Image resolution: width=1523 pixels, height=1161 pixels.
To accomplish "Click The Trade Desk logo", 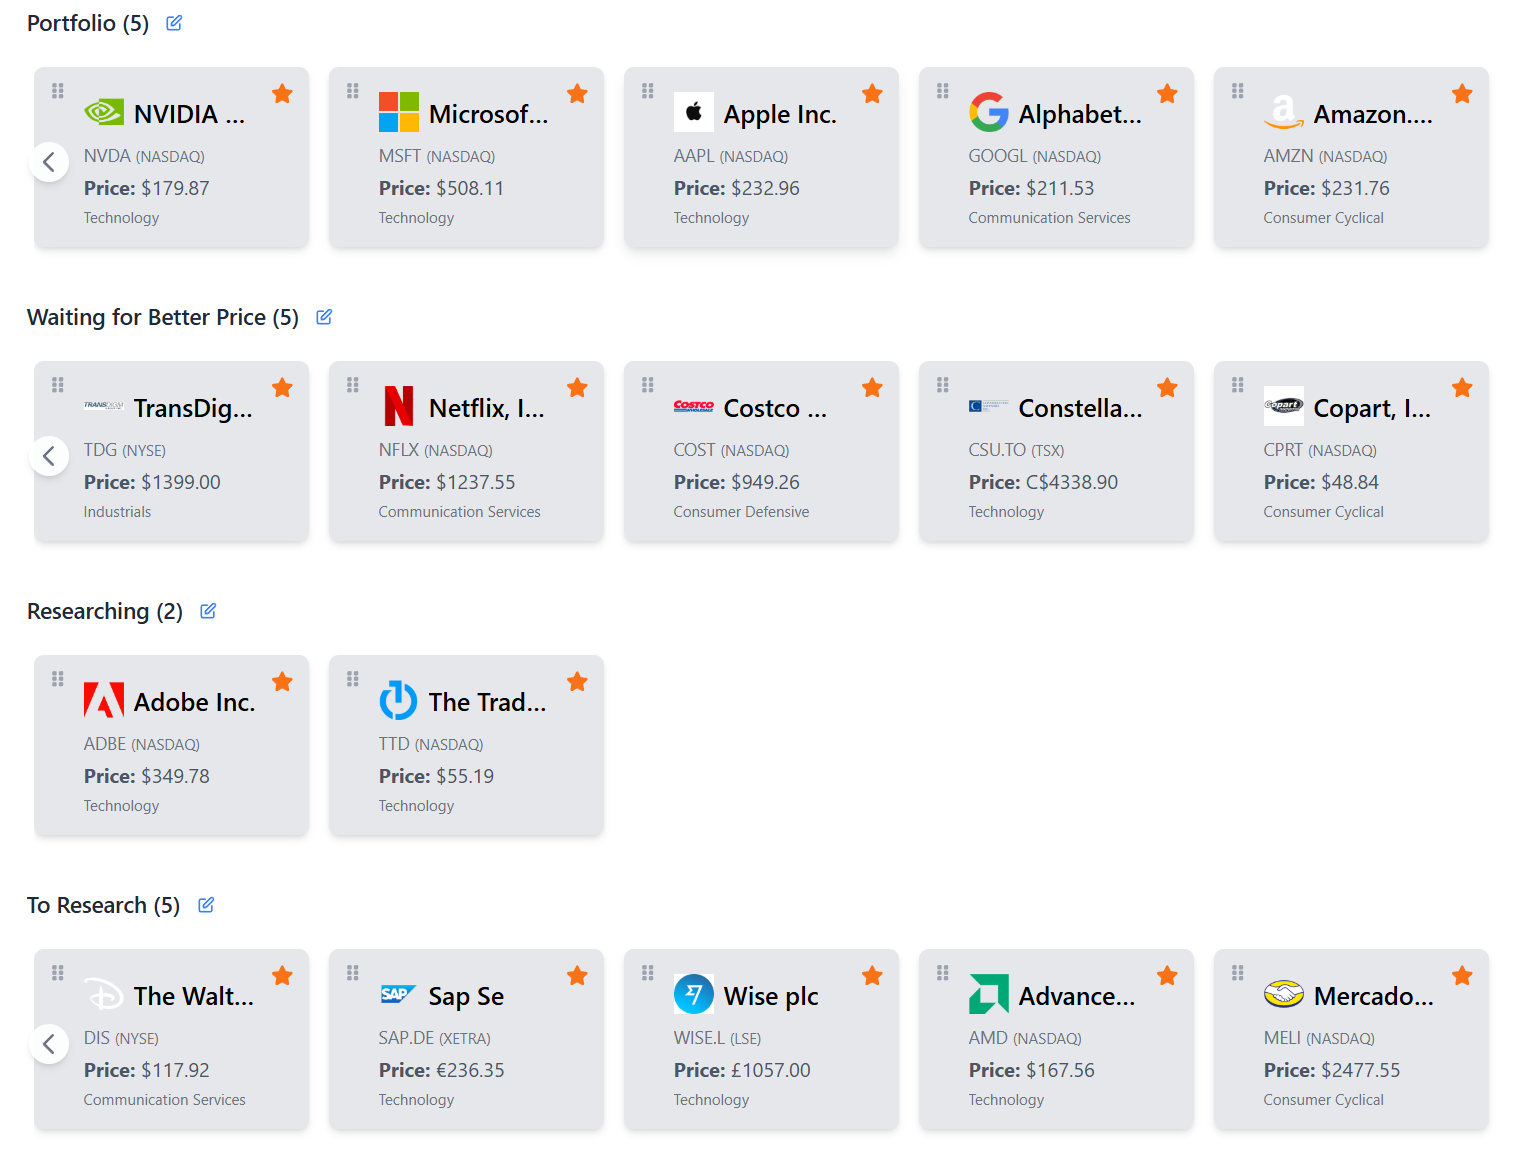I will click(399, 700).
